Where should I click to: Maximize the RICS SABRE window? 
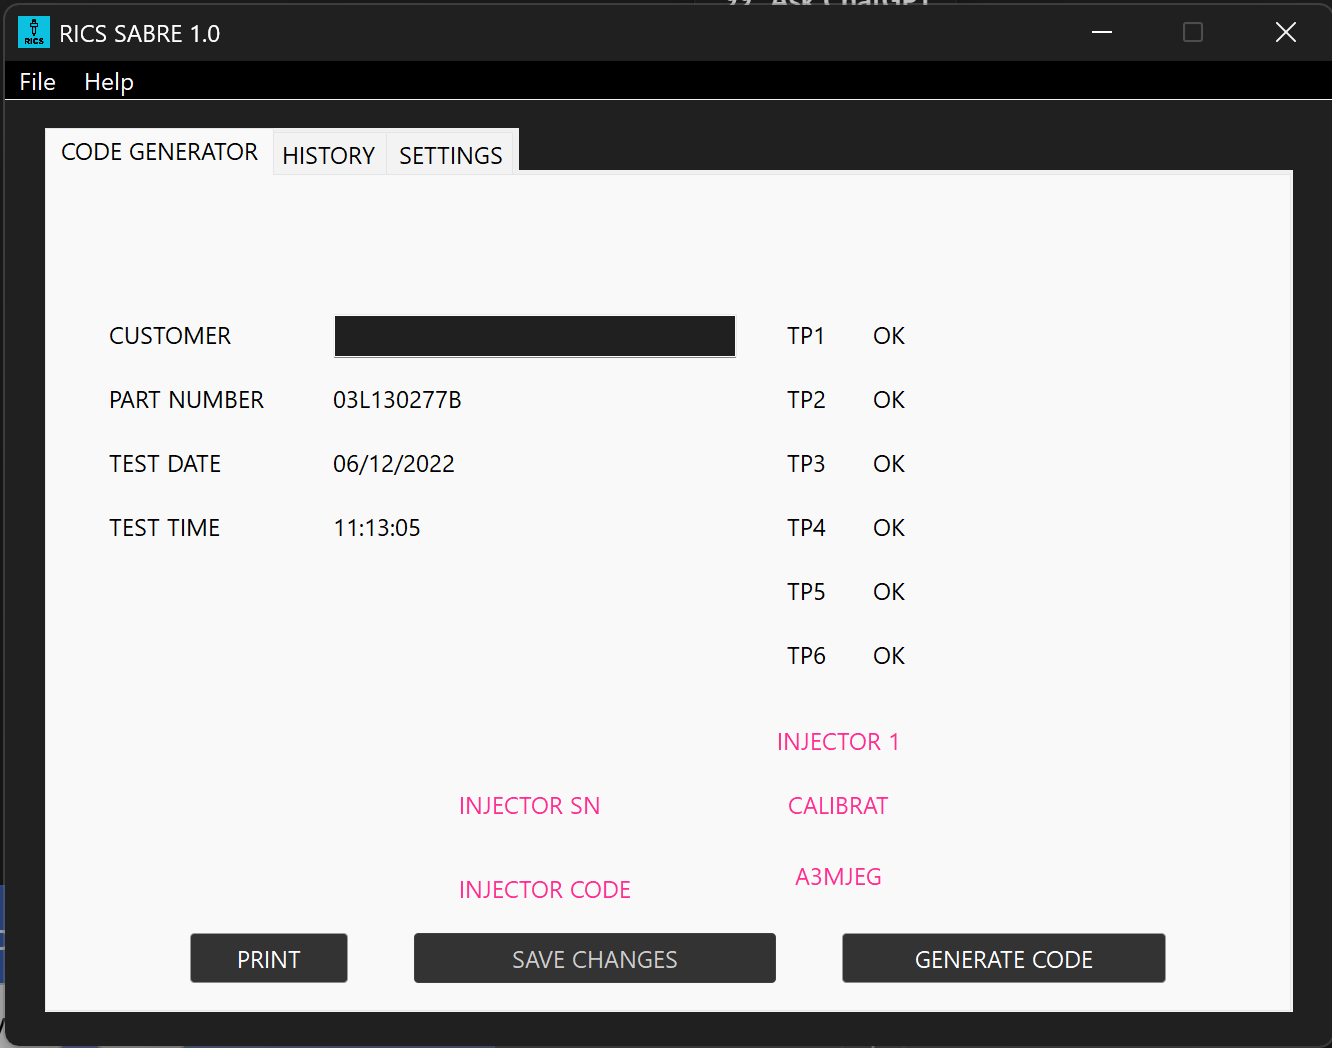point(1193,33)
